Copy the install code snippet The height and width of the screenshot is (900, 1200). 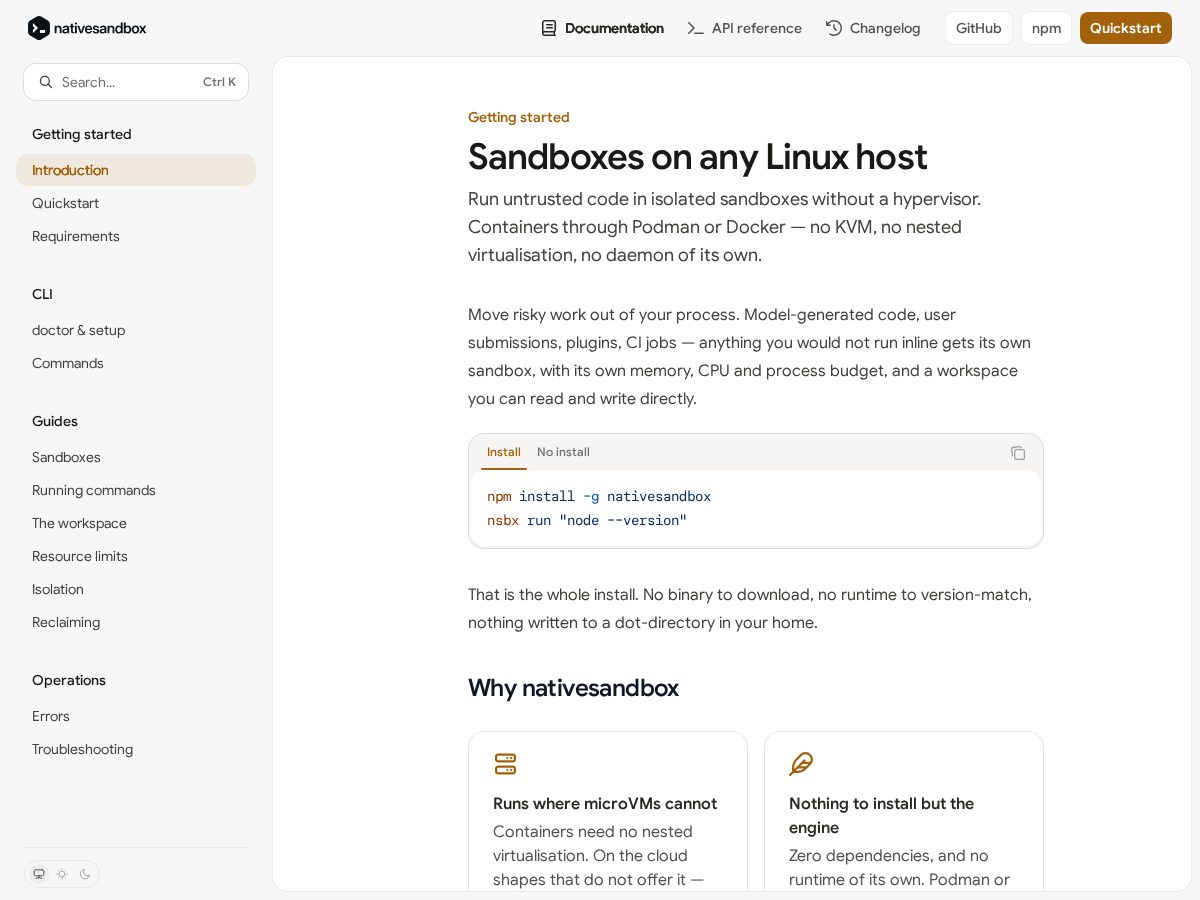tap(1018, 453)
